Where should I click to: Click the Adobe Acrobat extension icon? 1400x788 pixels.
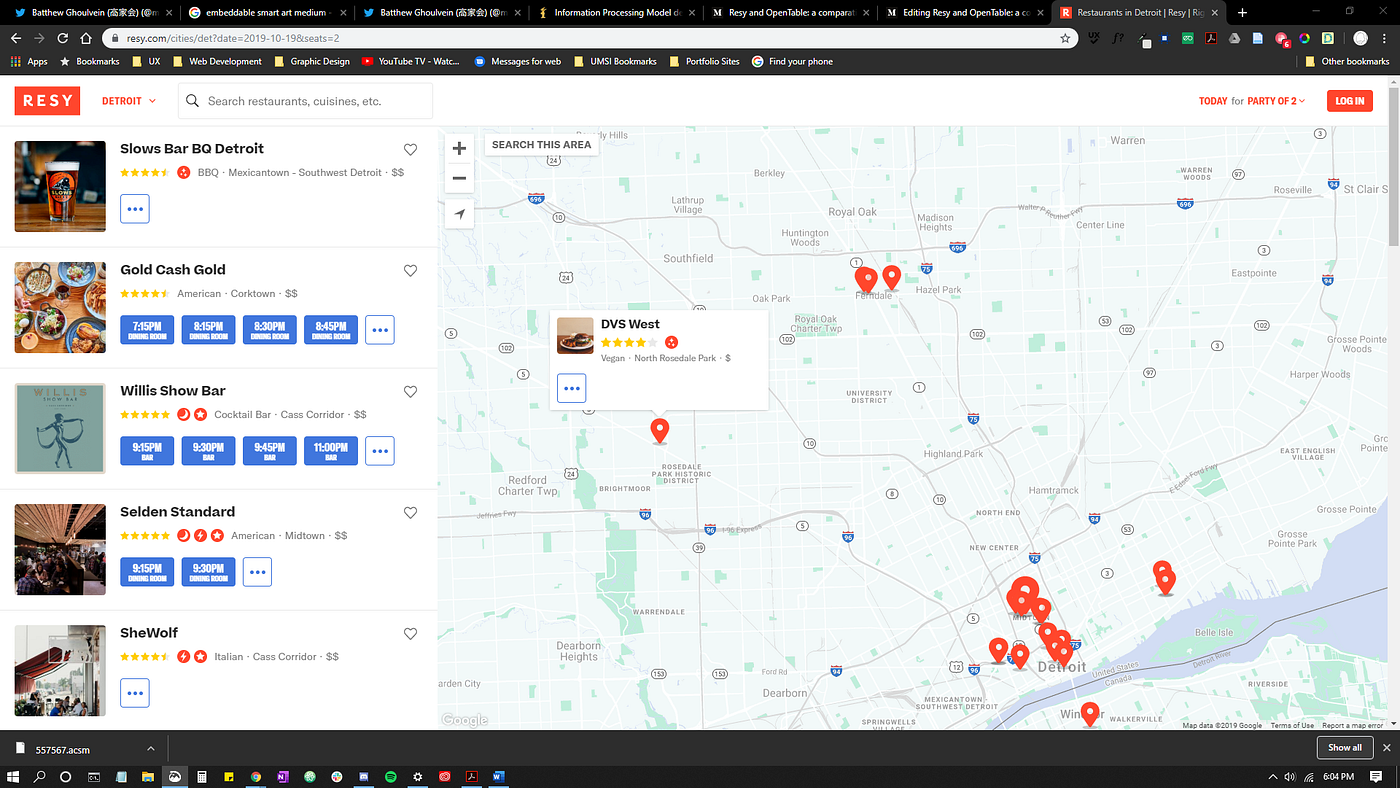click(1210, 38)
